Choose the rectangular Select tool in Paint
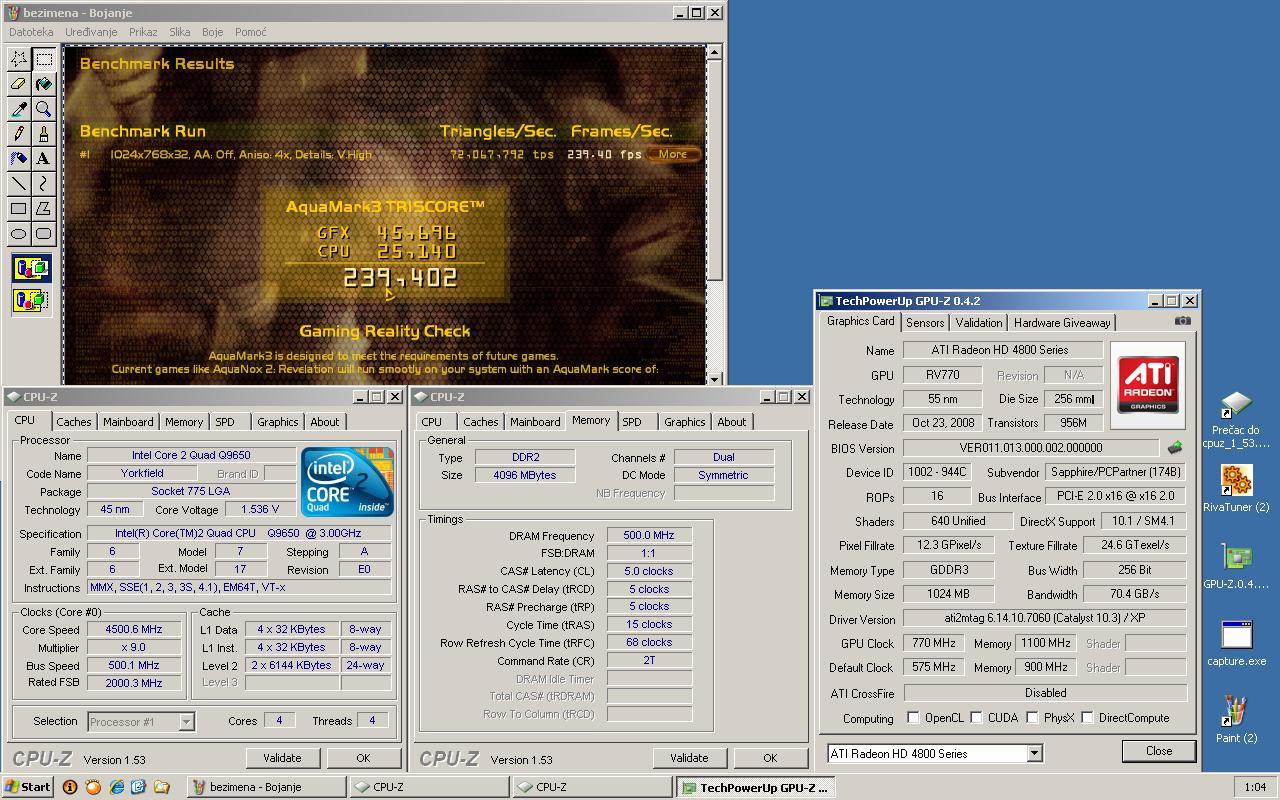This screenshot has height=800, width=1280. [x=43, y=59]
